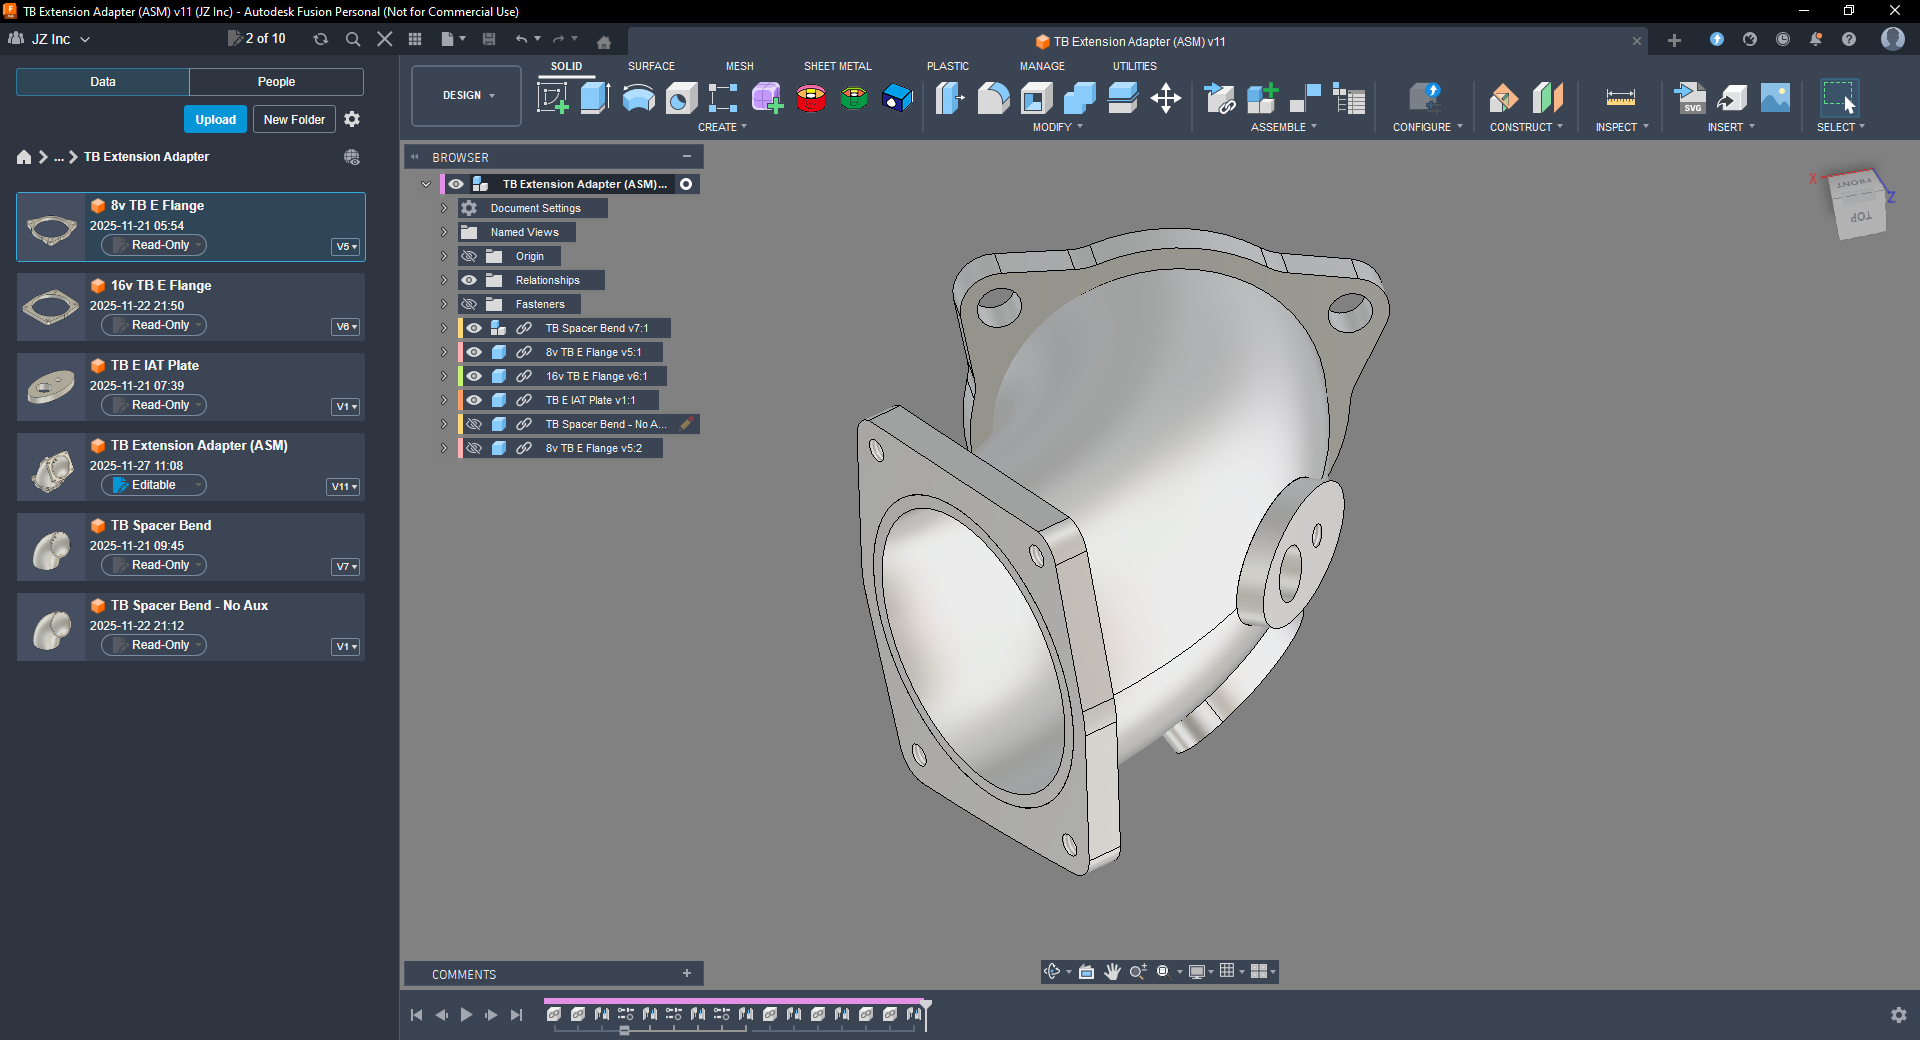This screenshot has height=1040, width=1920.
Task: Play the design timeline
Action: [466, 1014]
